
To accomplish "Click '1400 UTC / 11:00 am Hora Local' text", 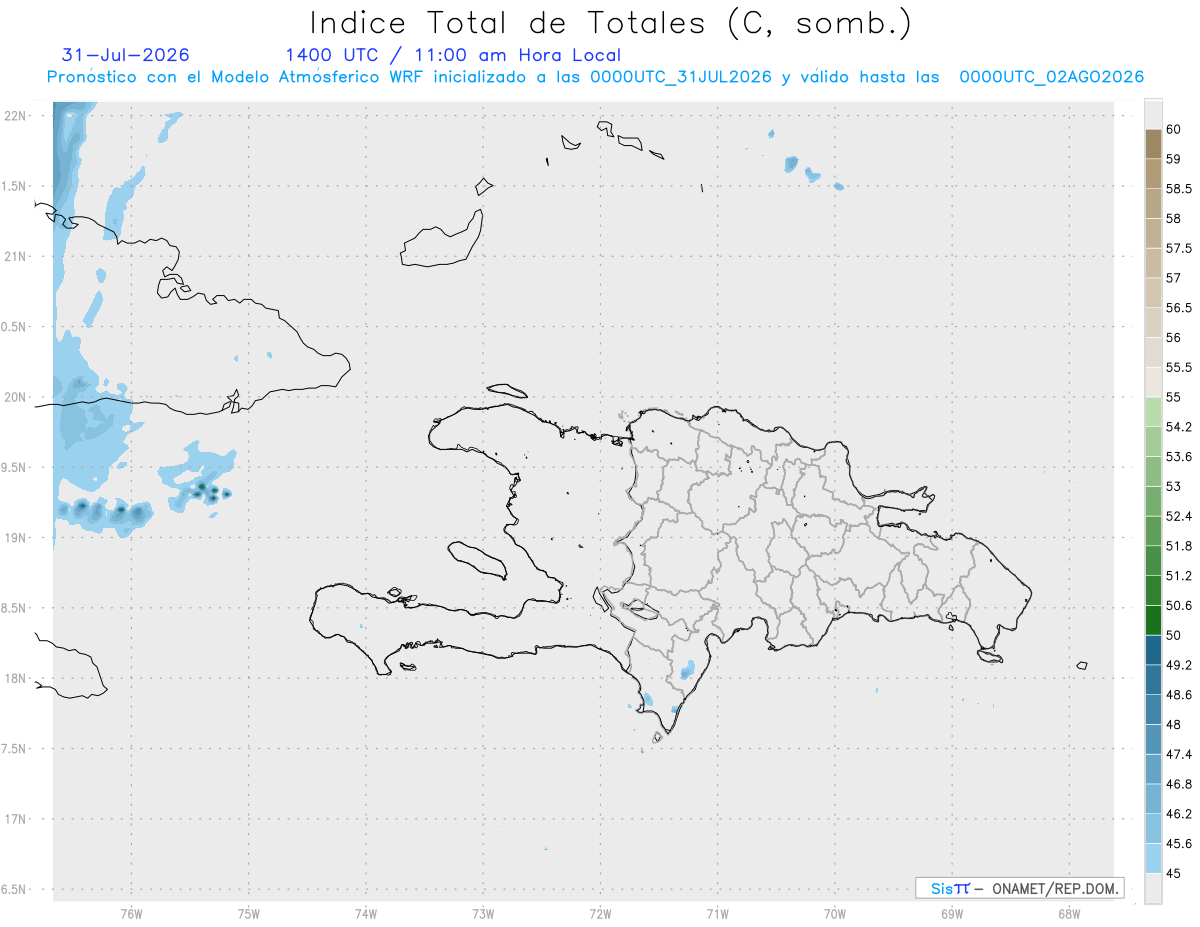I will [x=453, y=55].
